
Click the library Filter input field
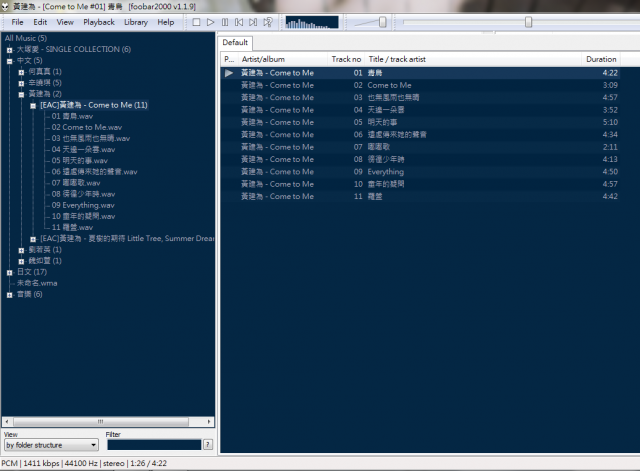154,445
